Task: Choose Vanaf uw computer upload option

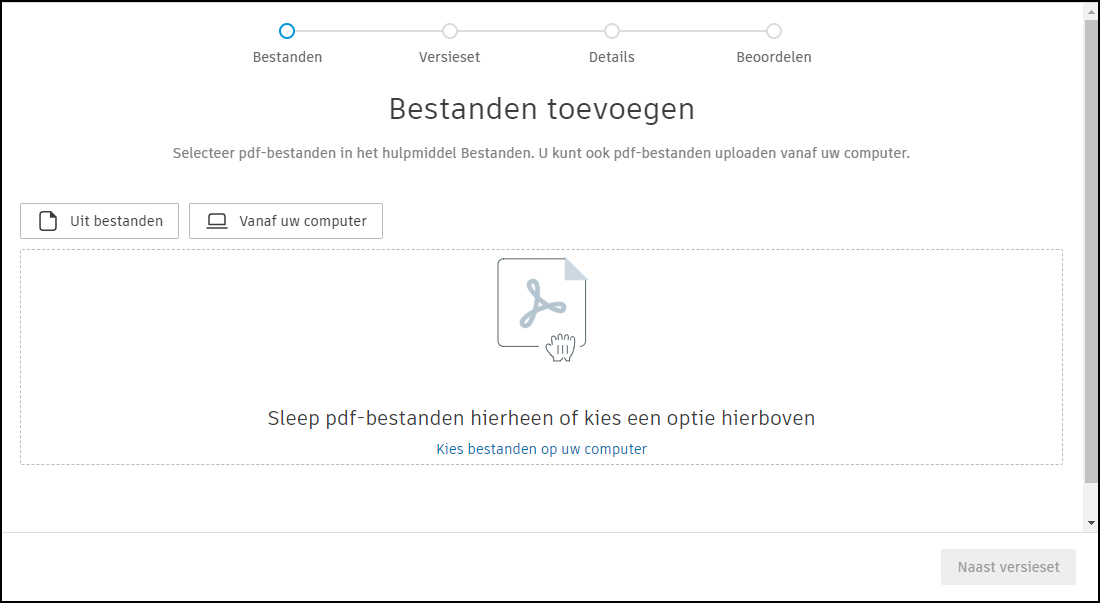Action: point(286,221)
